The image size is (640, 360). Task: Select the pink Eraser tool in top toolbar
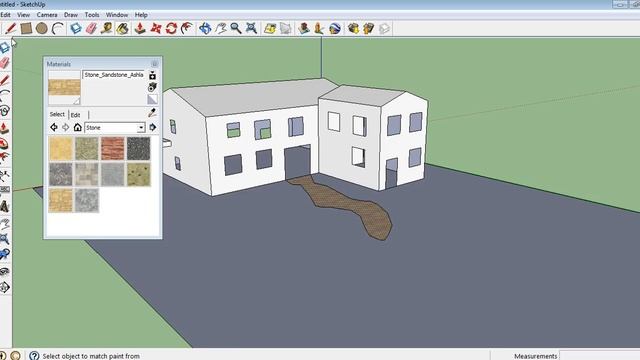[91, 29]
